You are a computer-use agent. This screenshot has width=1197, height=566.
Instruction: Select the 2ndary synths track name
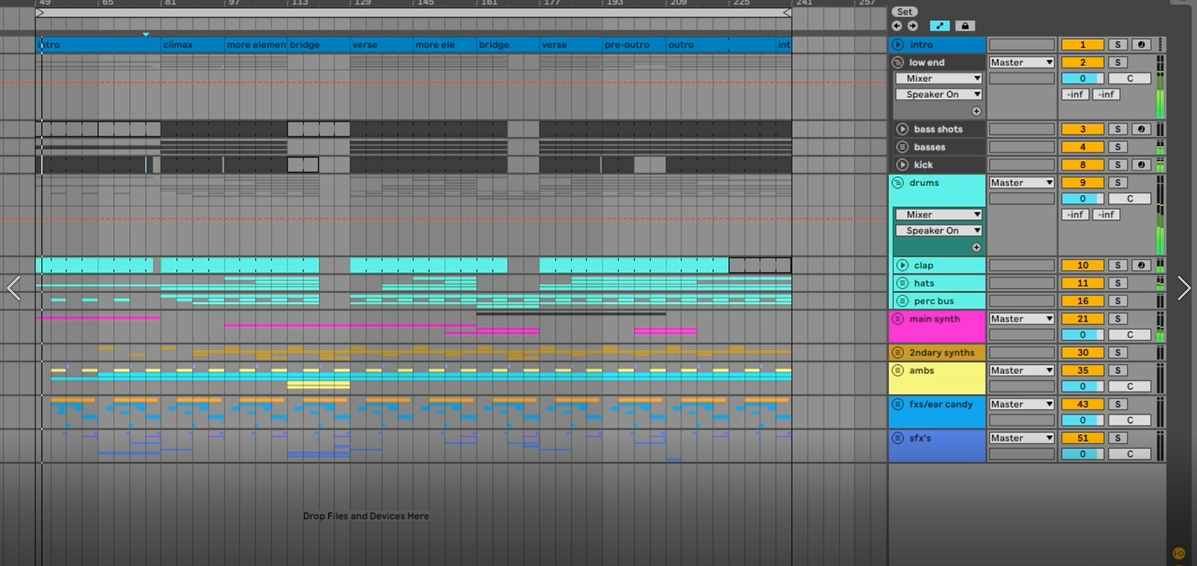point(942,353)
